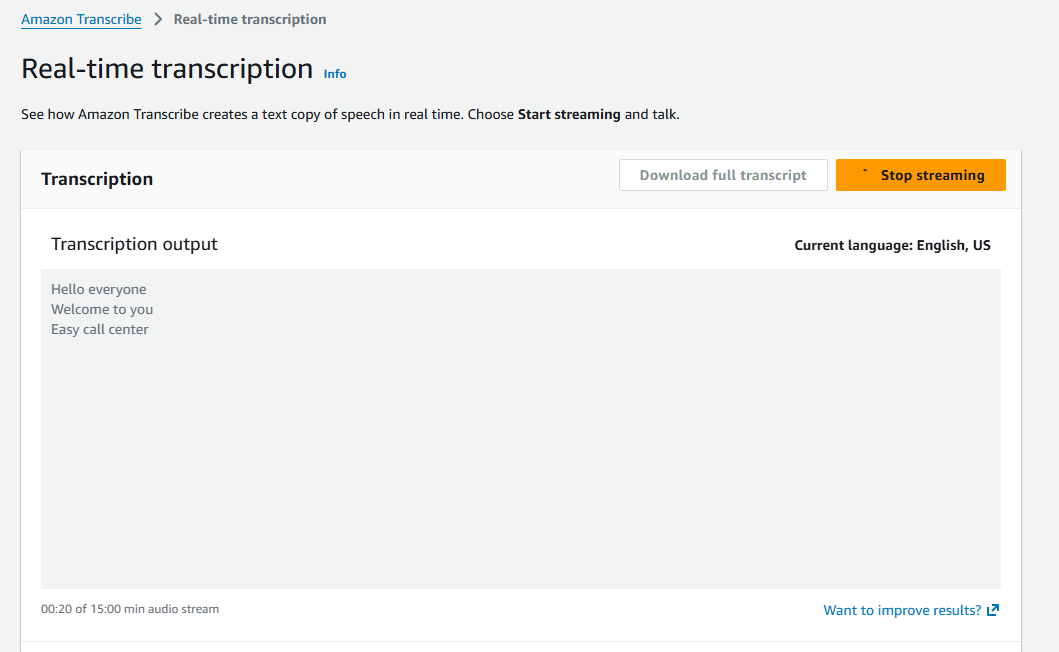This screenshot has width=1059, height=652.
Task: Click the Current language: English, US label
Action: tap(892, 245)
